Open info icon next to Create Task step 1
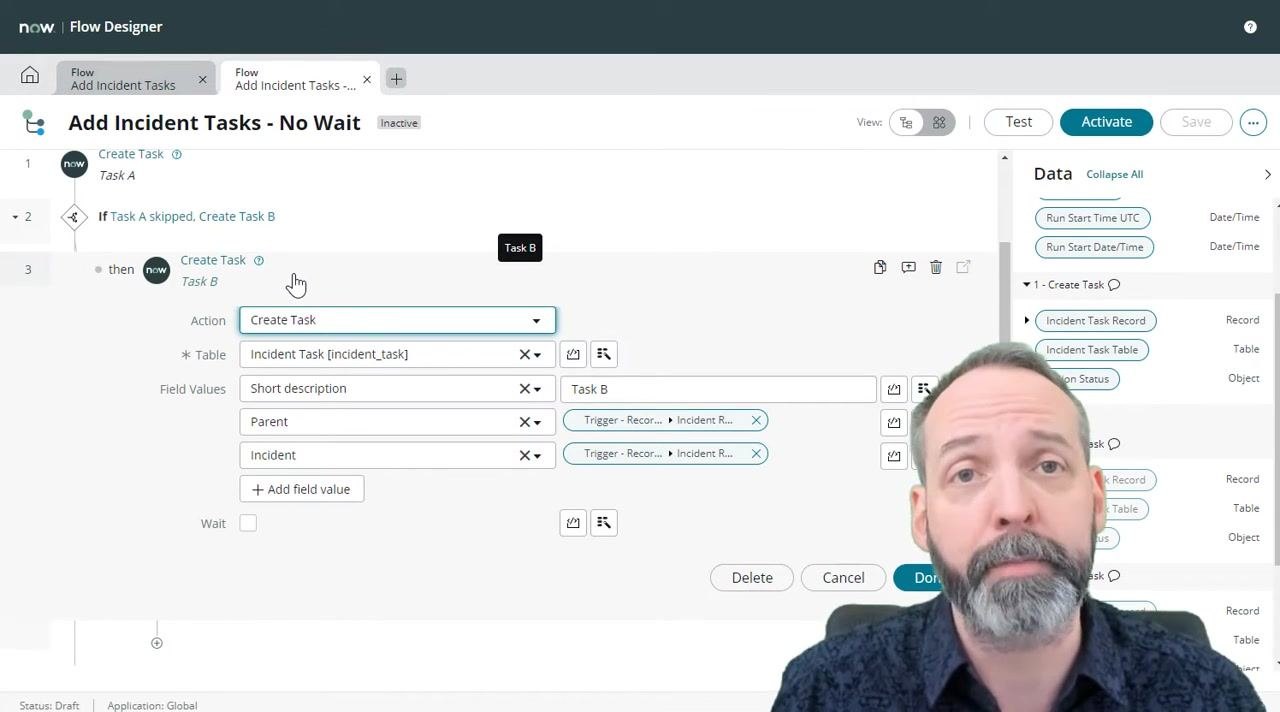Screen dimensions: 1280x712 177,154
